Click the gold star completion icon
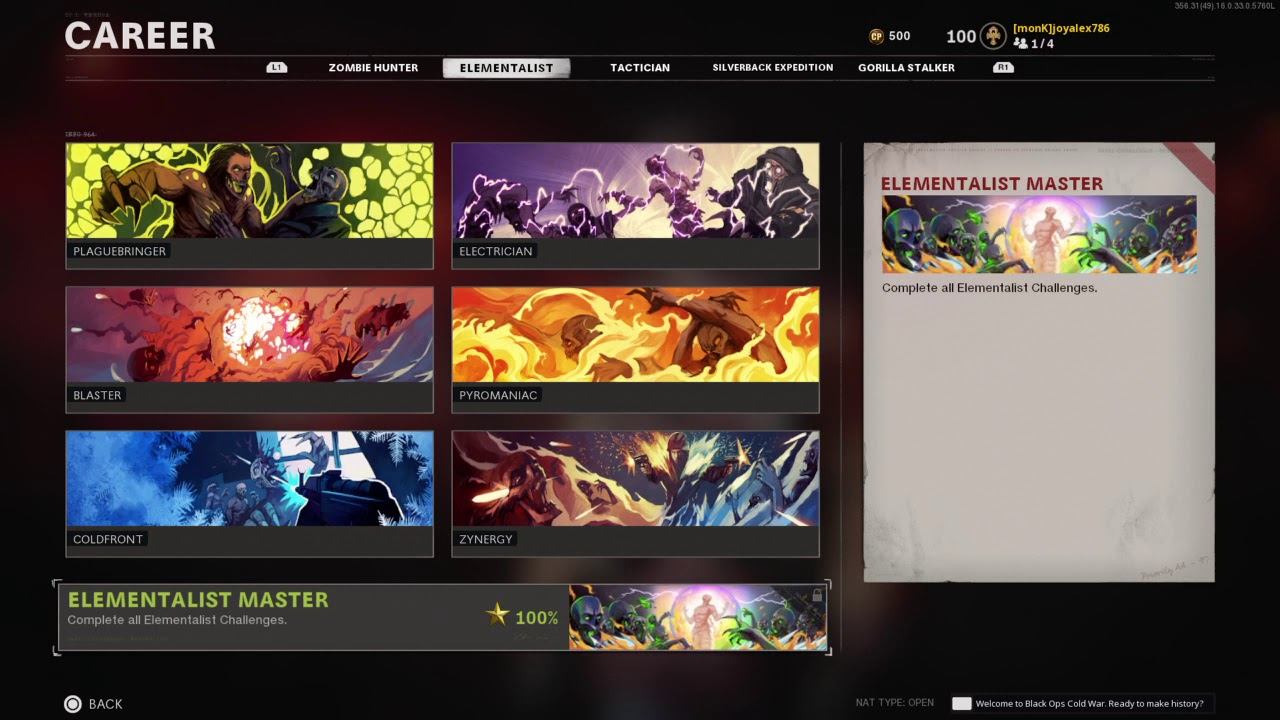Screen dimensions: 1280x720 (x=497, y=615)
